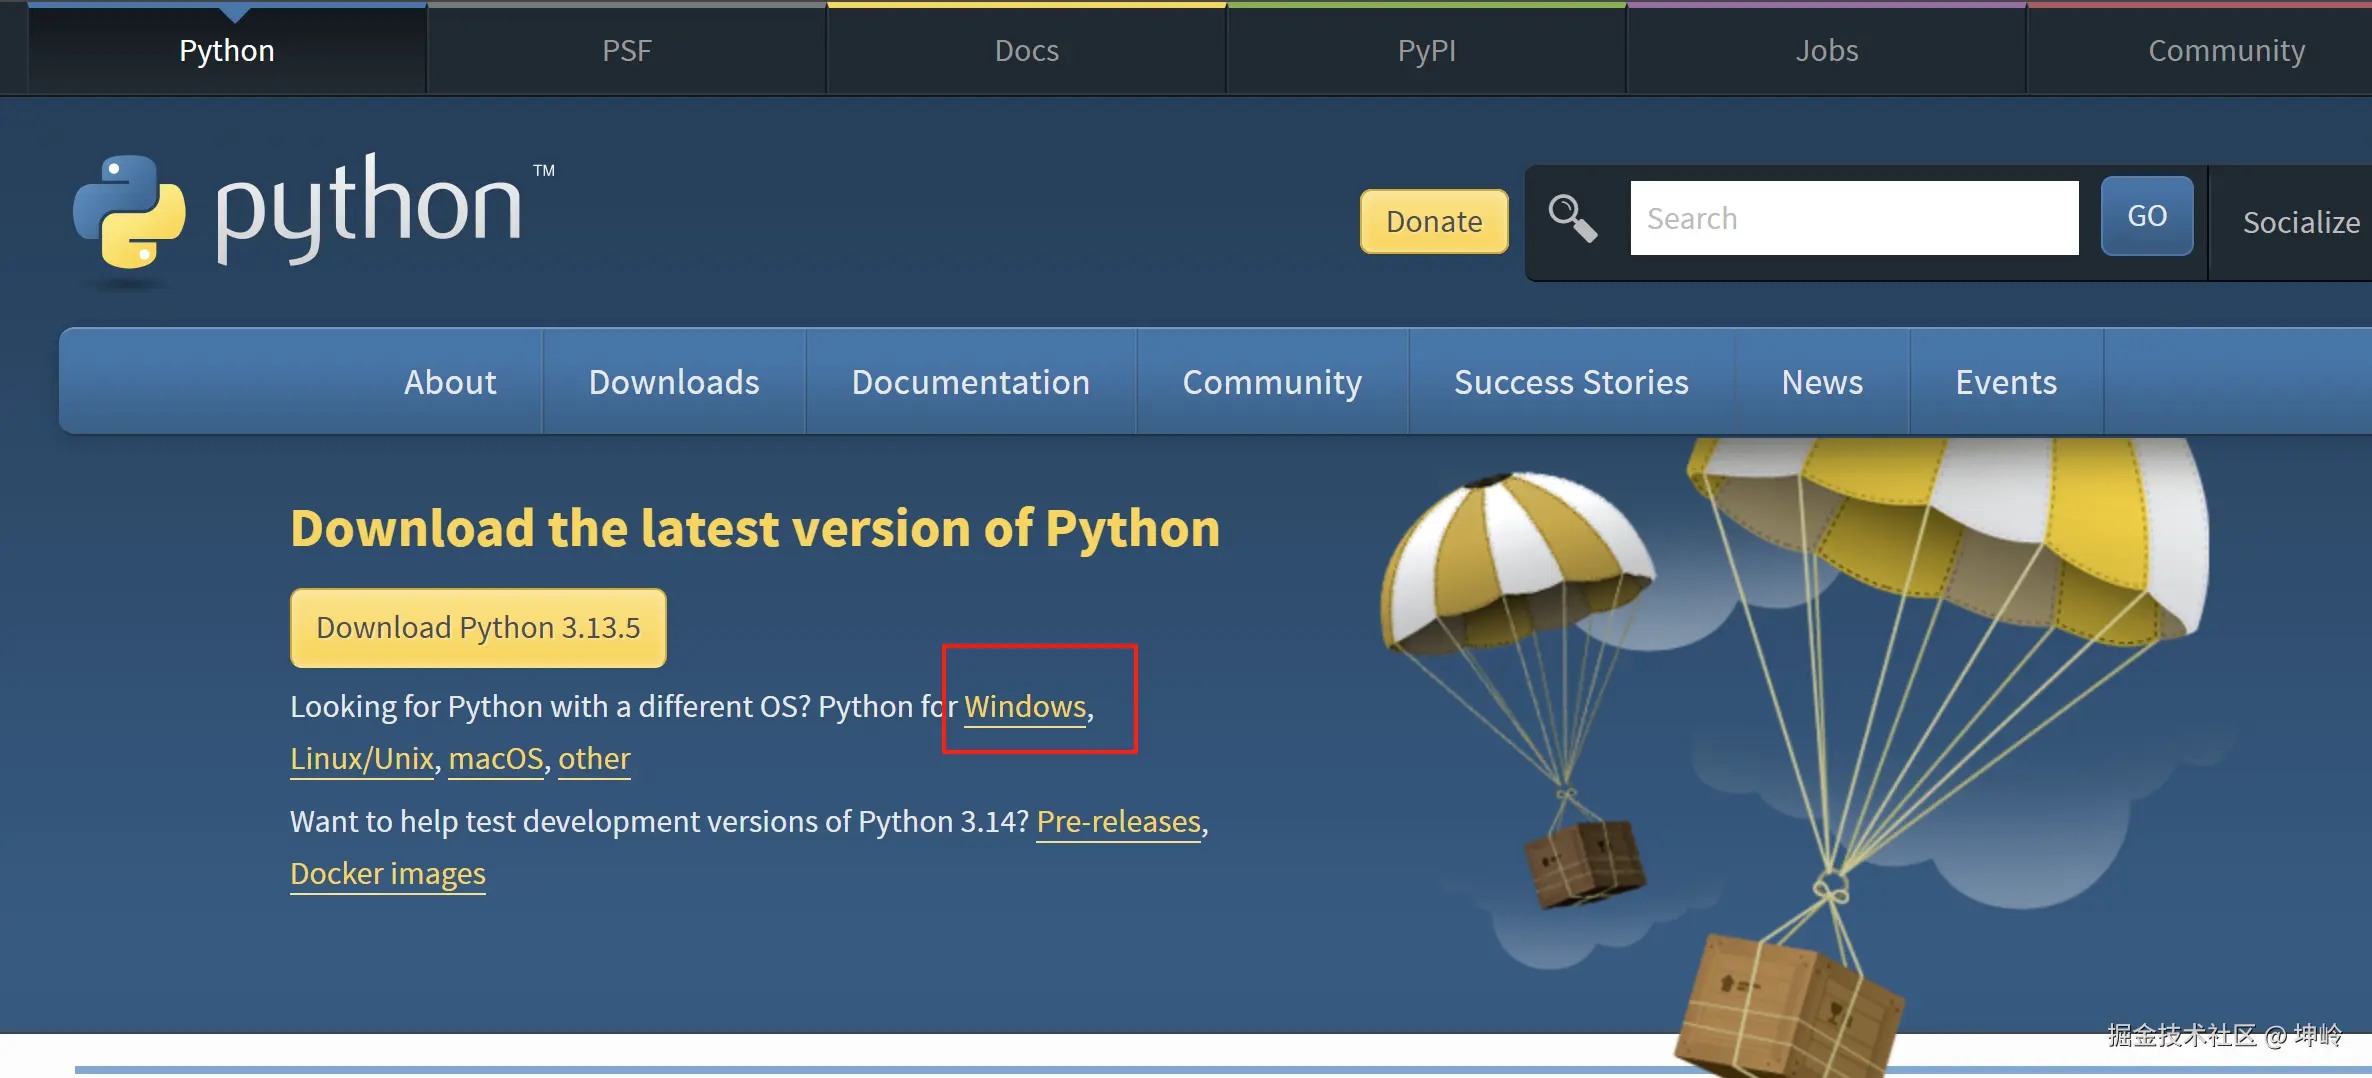Open the Linux/Unix download link
This screenshot has height=1078, width=2372.
click(x=362, y=758)
